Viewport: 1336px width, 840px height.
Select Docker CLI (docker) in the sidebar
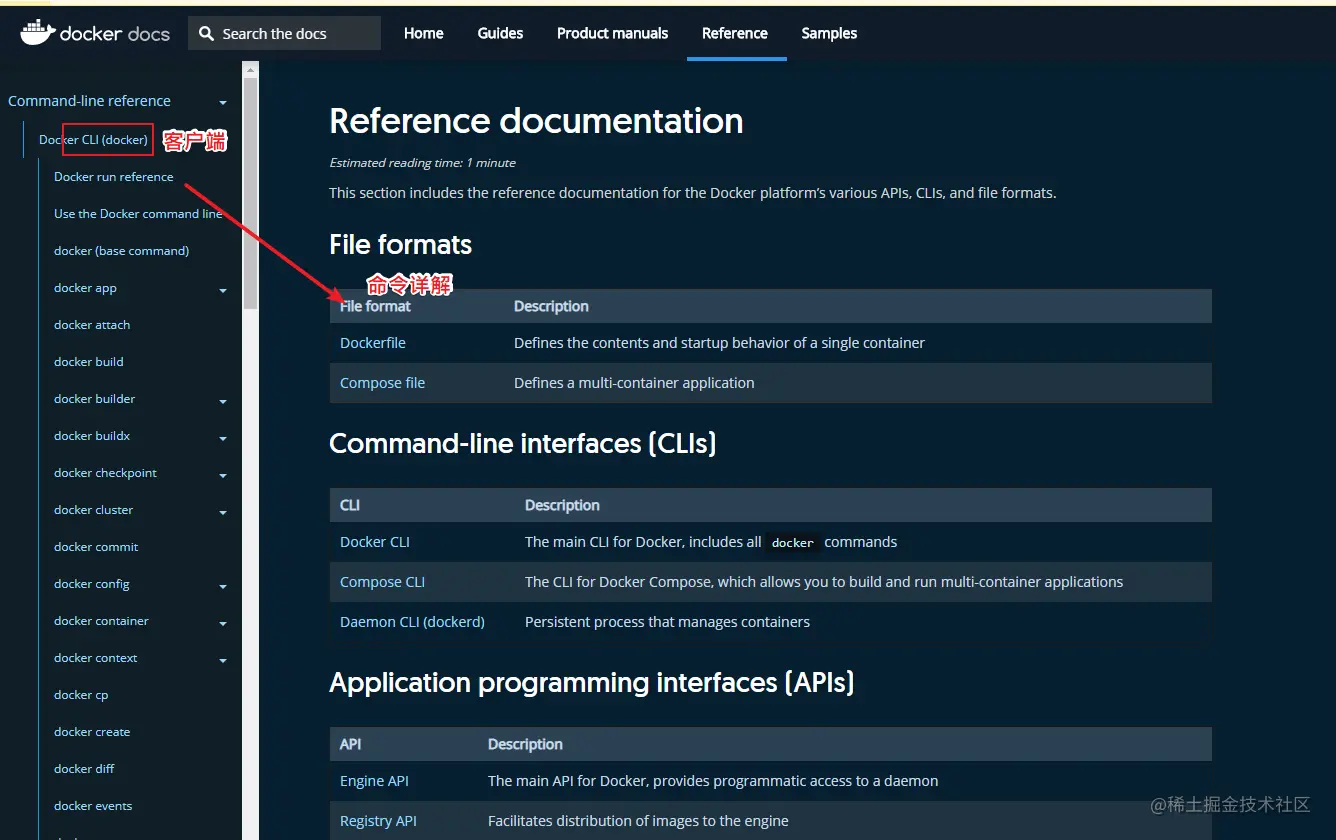[93, 140]
